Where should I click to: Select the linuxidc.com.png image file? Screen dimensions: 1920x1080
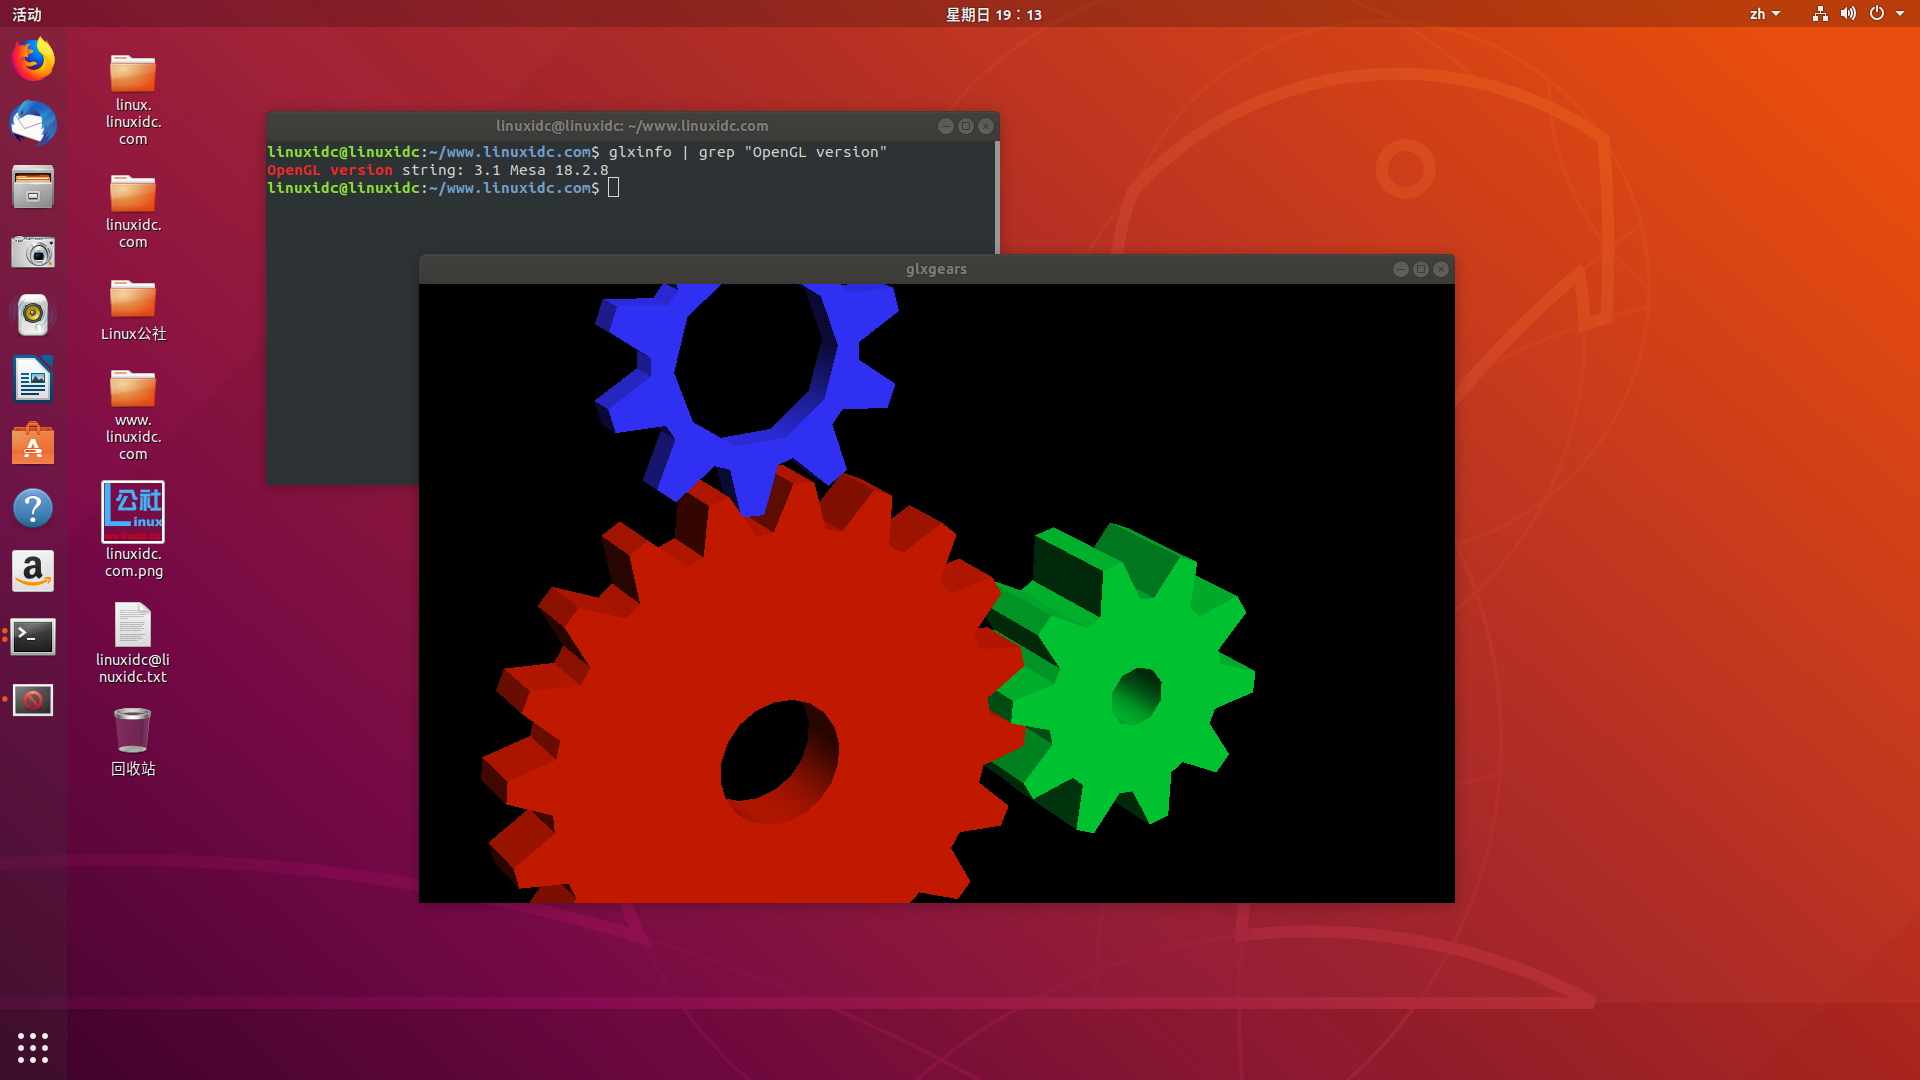[133, 513]
